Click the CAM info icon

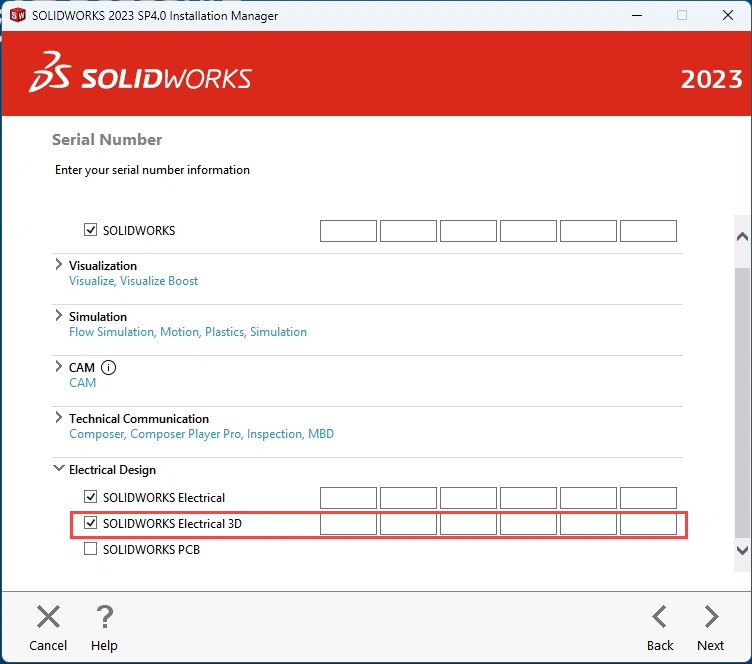[x=108, y=368]
